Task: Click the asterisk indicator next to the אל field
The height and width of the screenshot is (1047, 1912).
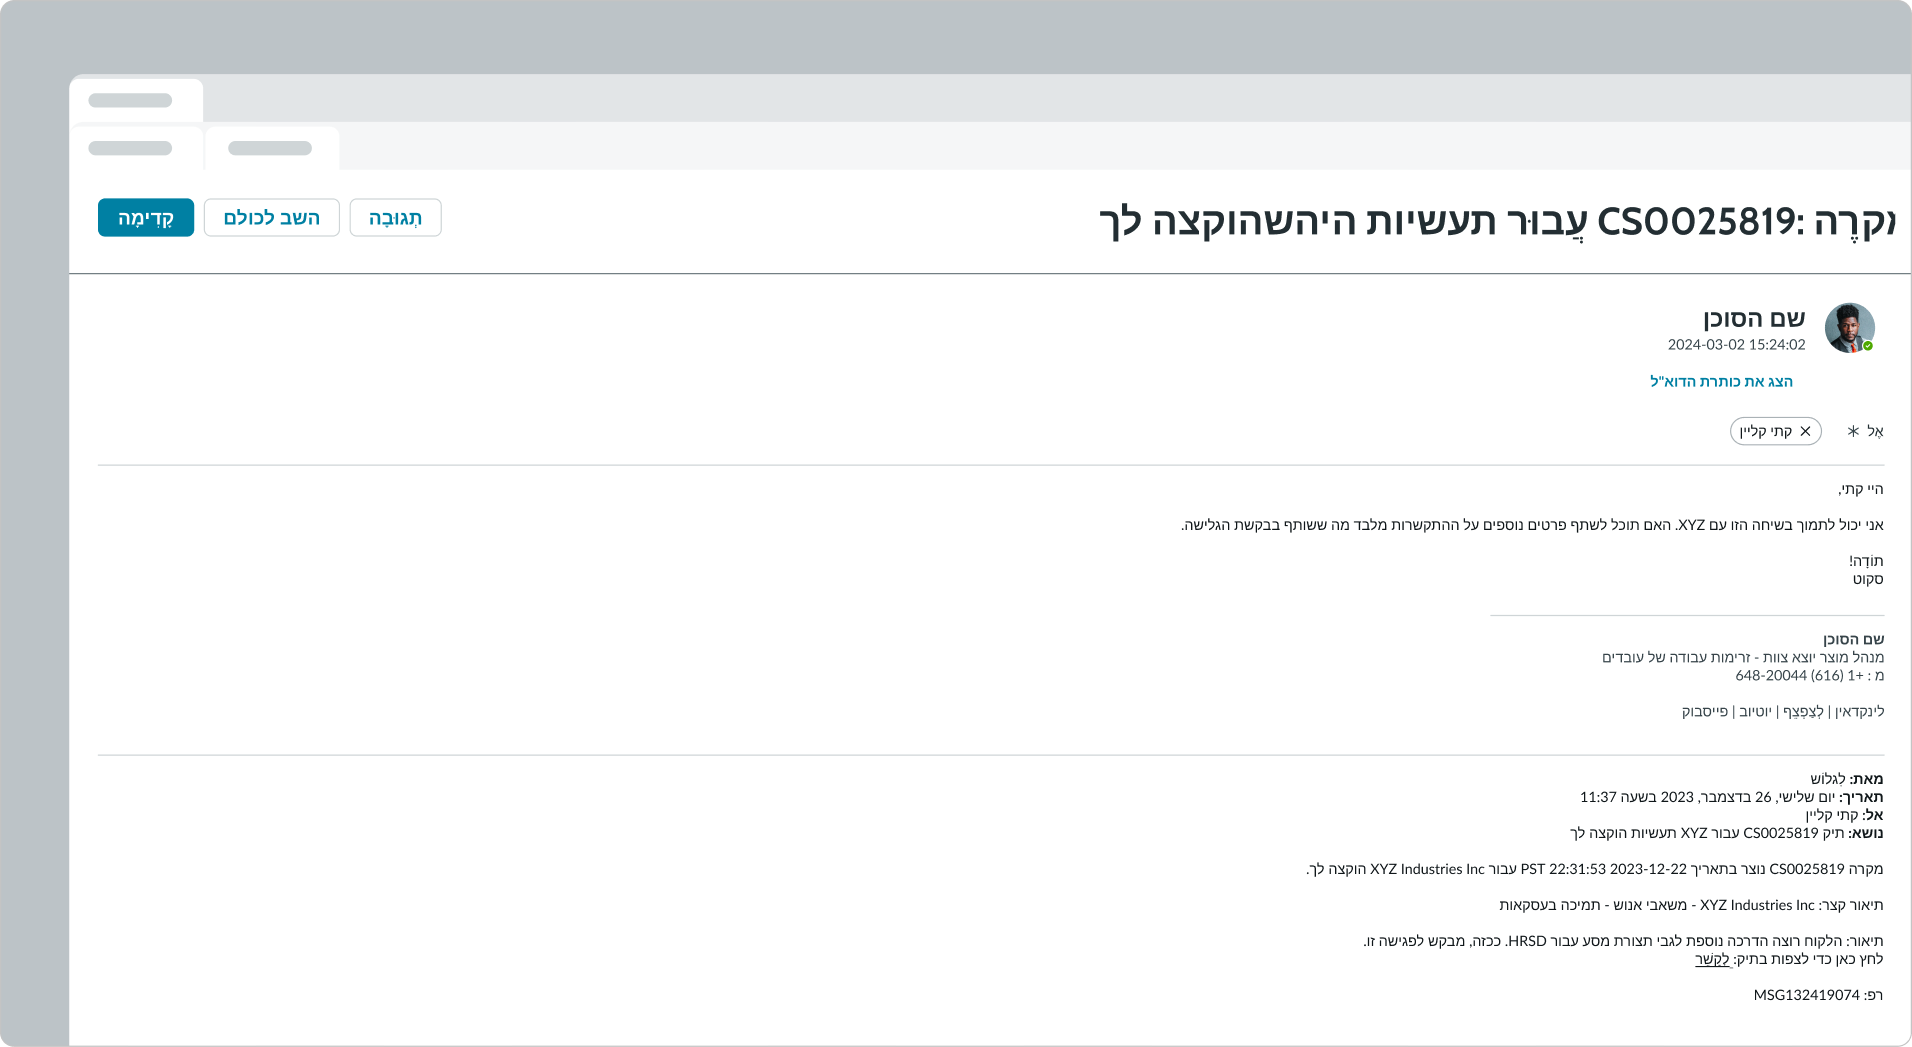Action: (1853, 431)
